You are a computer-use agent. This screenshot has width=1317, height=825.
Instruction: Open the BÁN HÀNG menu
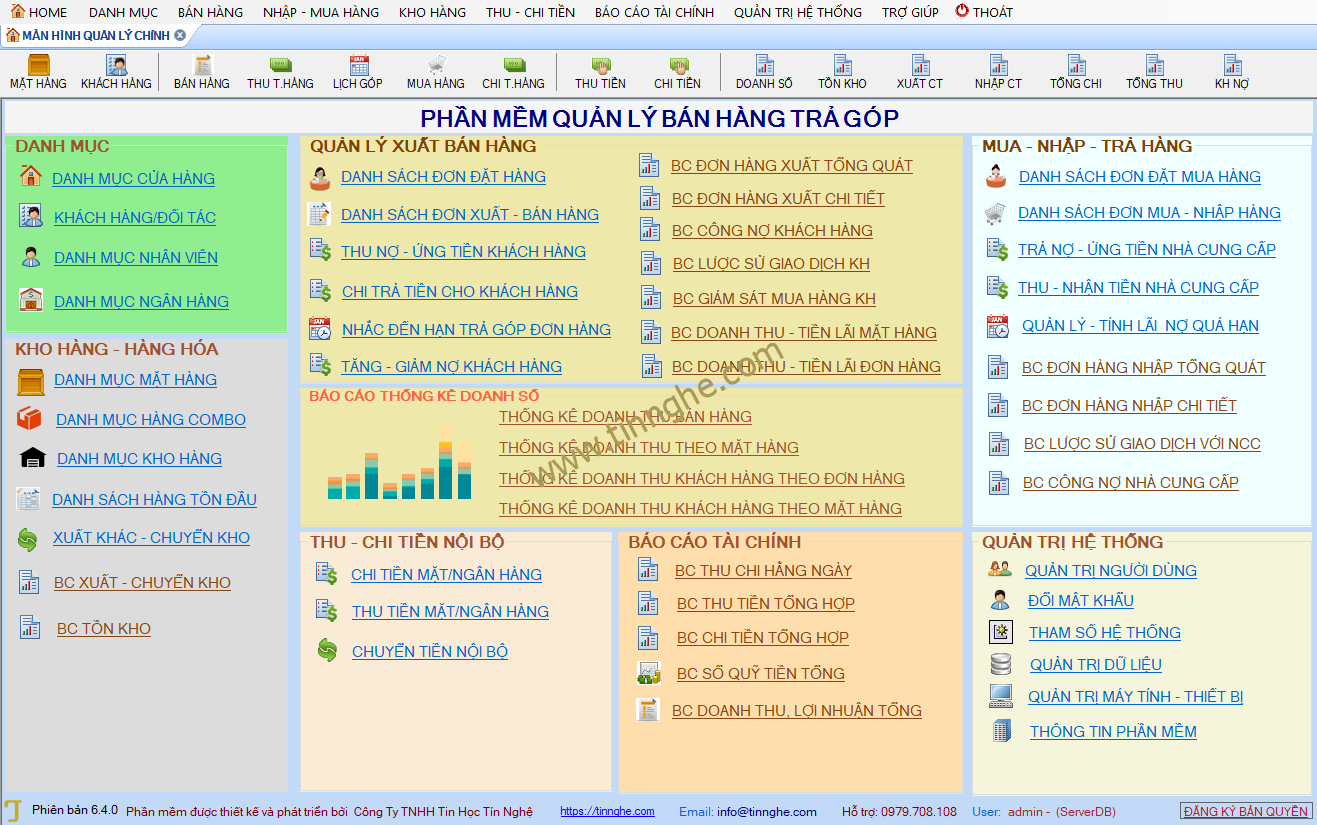point(210,12)
